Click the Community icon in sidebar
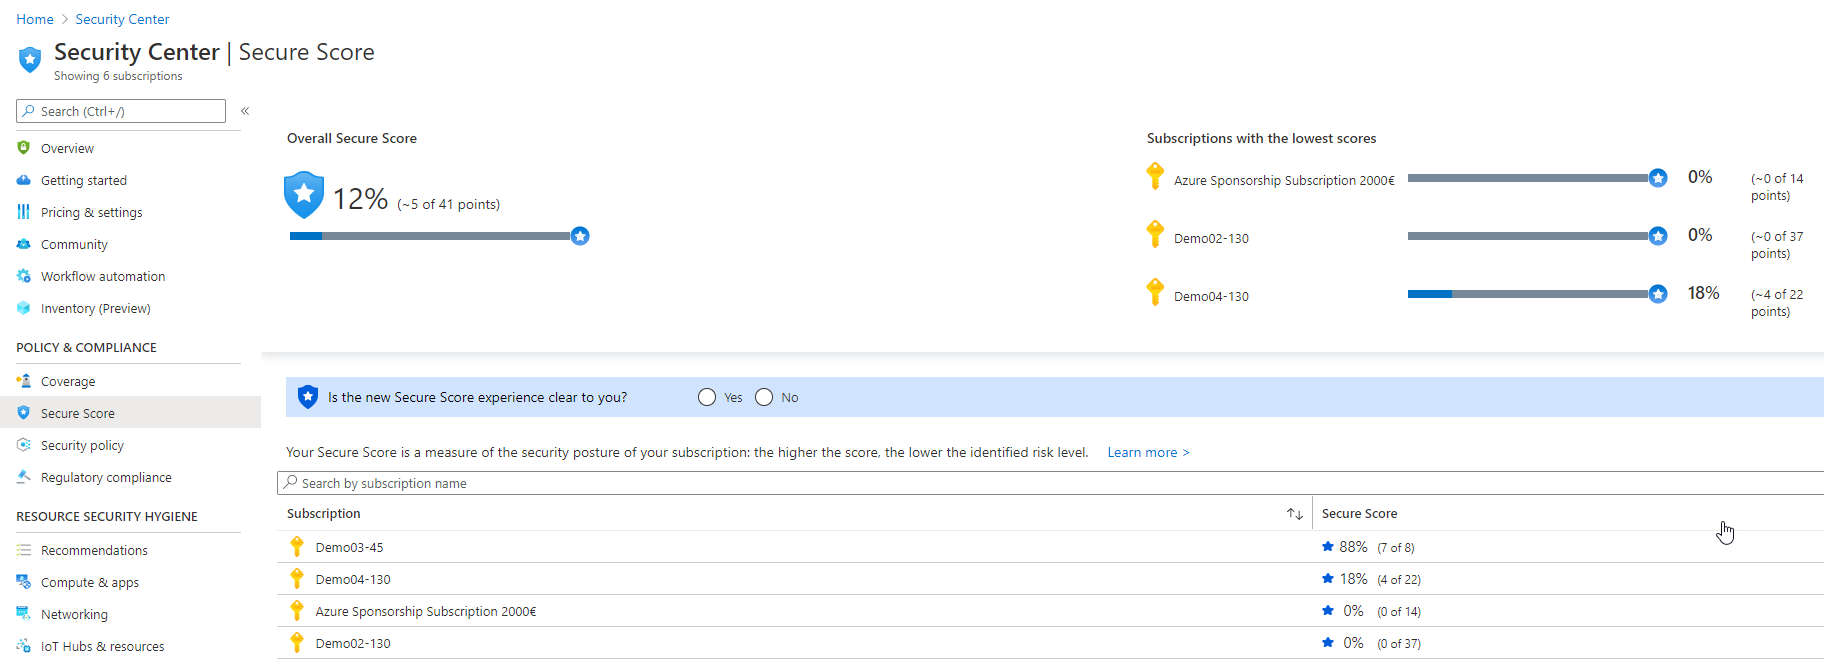The image size is (1824, 664). coord(24,244)
